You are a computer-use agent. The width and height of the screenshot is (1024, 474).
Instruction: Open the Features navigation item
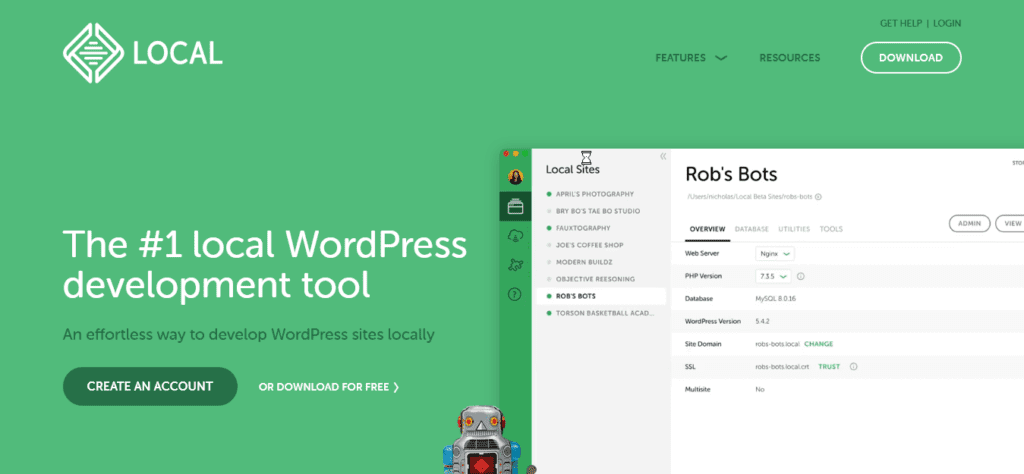[x=680, y=57]
